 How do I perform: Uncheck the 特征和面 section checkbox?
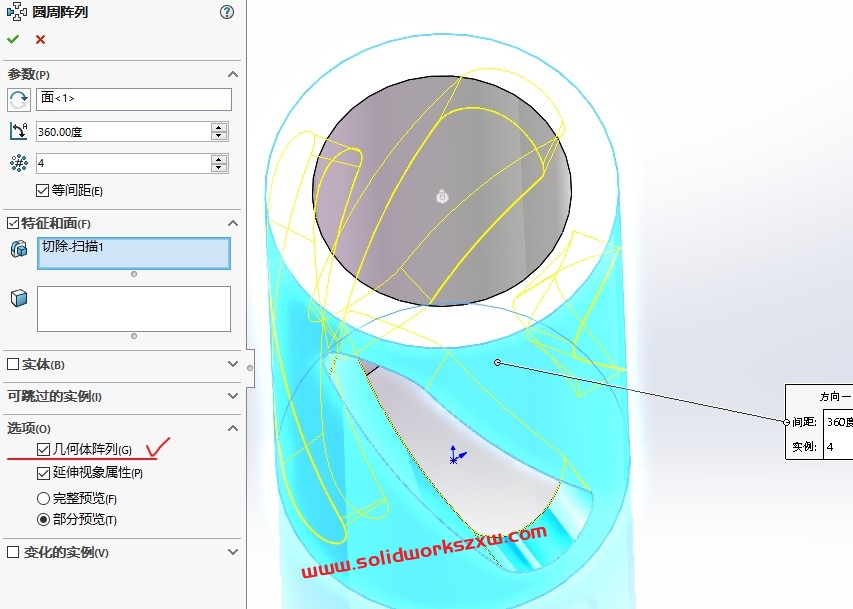pyautogui.click(x=10, y=222)
